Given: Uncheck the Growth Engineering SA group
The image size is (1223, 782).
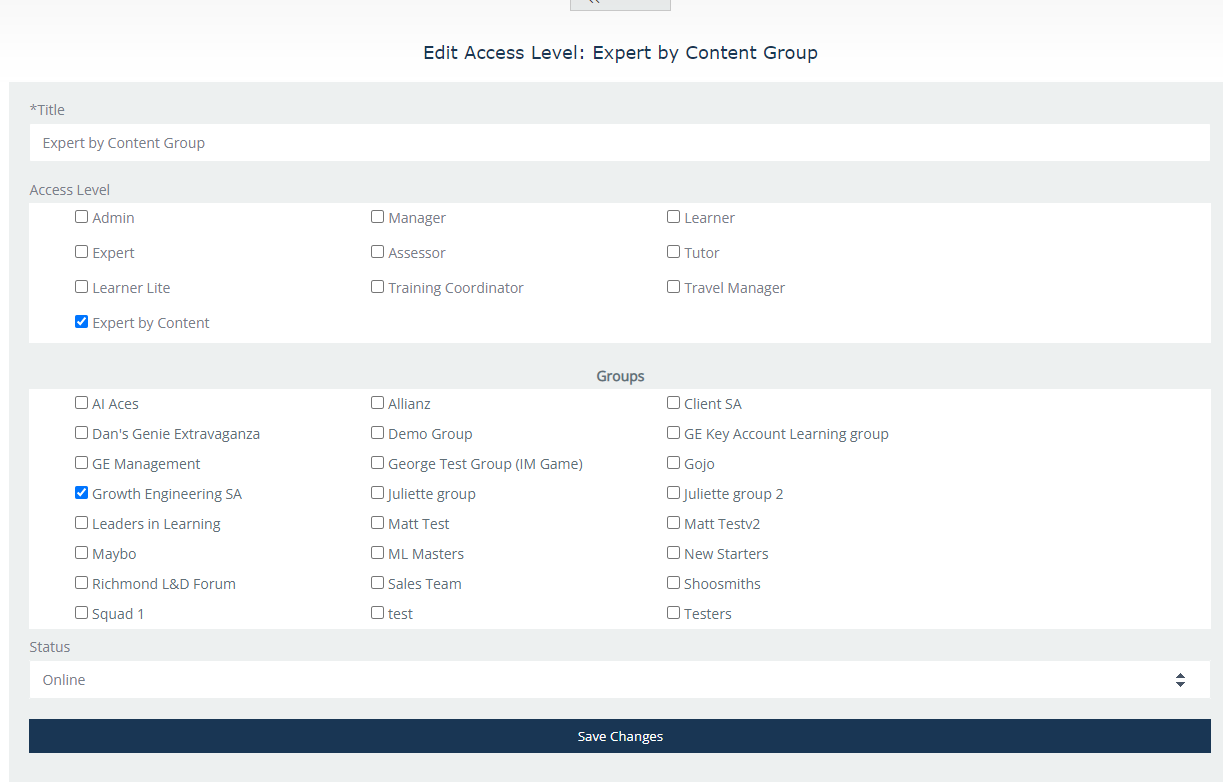Looking at the screenshot, I should click(82, 493).
